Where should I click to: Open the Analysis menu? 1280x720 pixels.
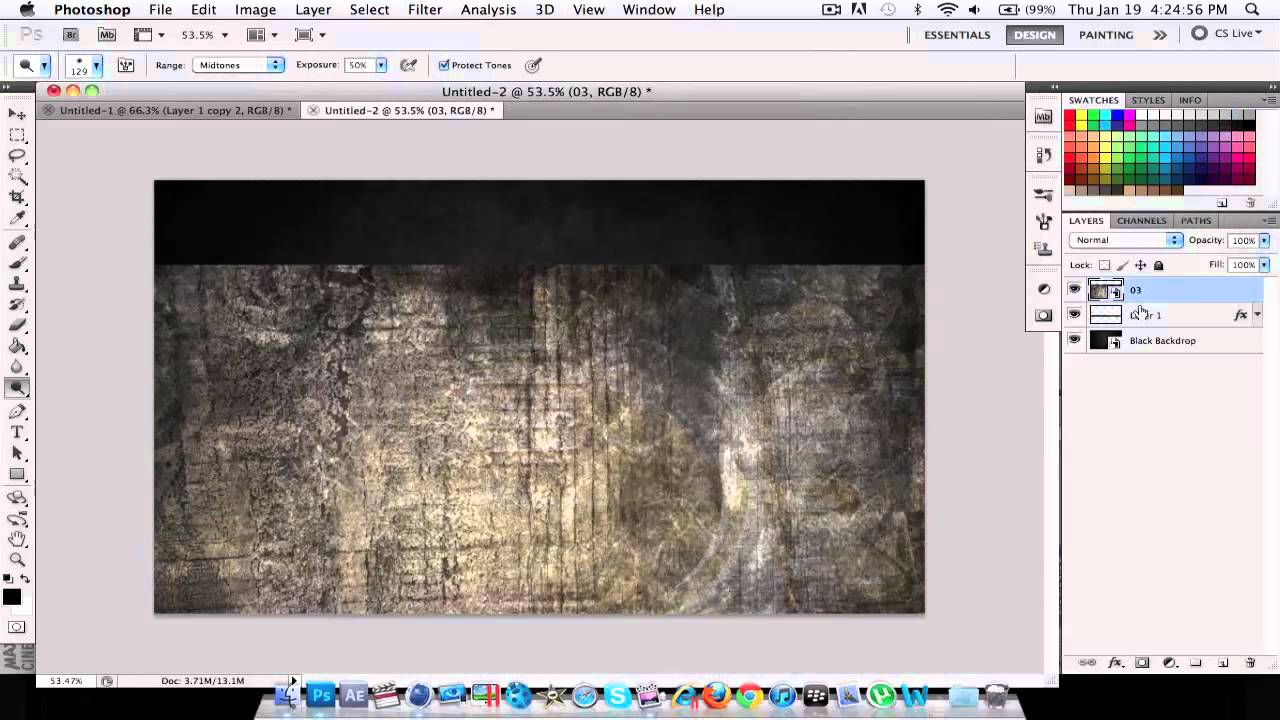coord(489,10)
